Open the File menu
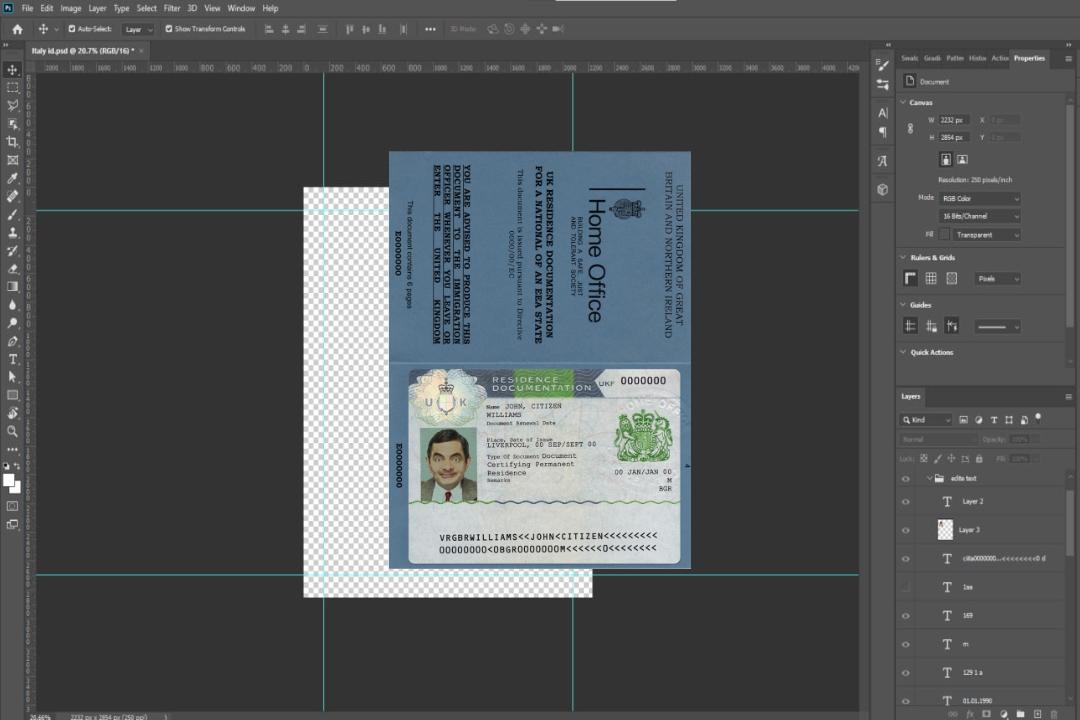 27,8
